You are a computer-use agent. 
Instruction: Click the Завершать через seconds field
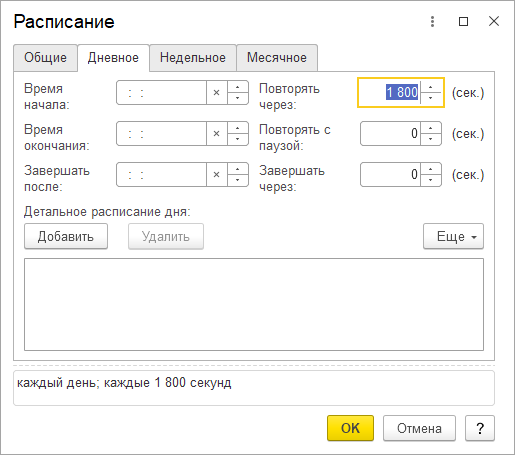click(390, 174)
